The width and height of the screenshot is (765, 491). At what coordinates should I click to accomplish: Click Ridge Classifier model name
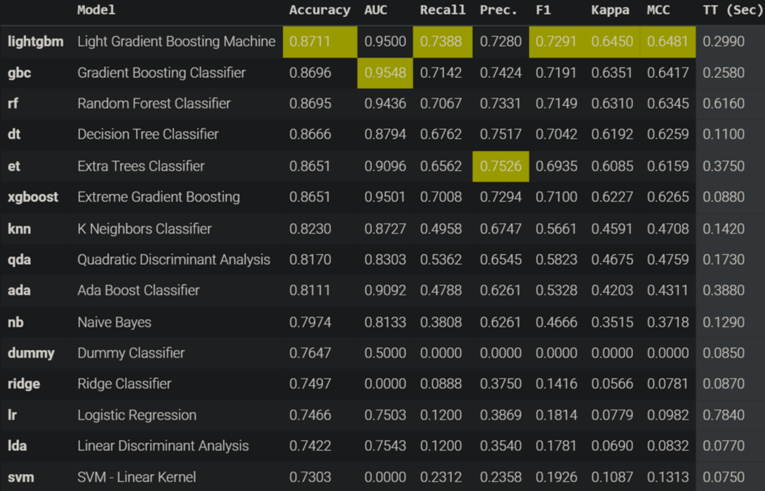click(x=124, y=384)
